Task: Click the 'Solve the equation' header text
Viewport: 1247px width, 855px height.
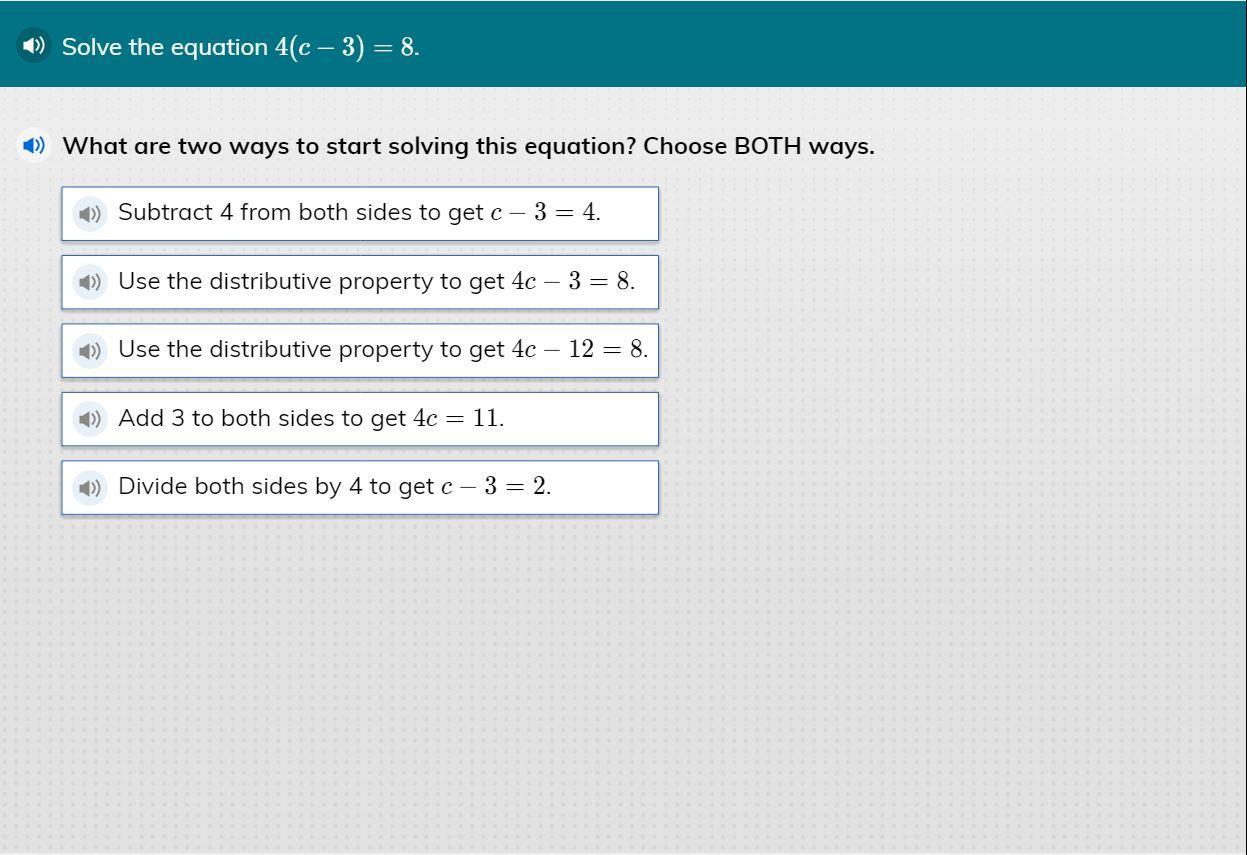Action: point(165,47)
